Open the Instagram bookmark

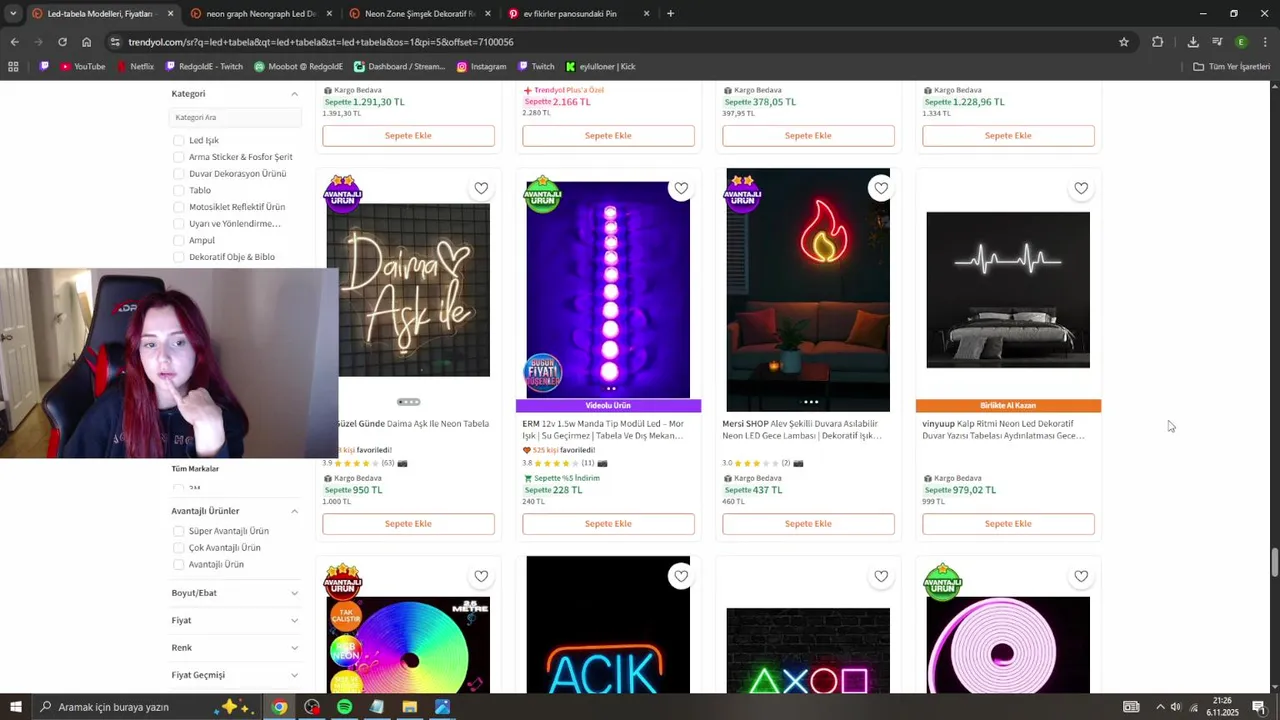(x=481, y=67)
